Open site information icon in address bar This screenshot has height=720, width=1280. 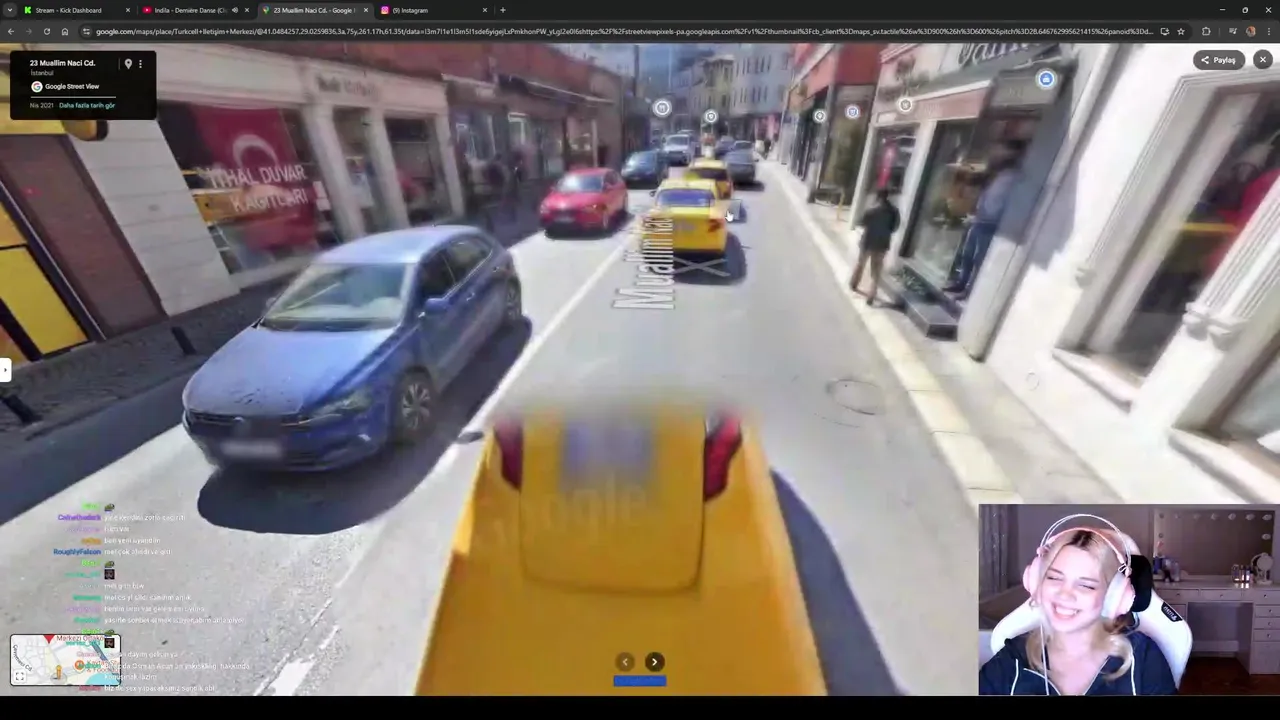pyautogui.click(x=86, y=31)
